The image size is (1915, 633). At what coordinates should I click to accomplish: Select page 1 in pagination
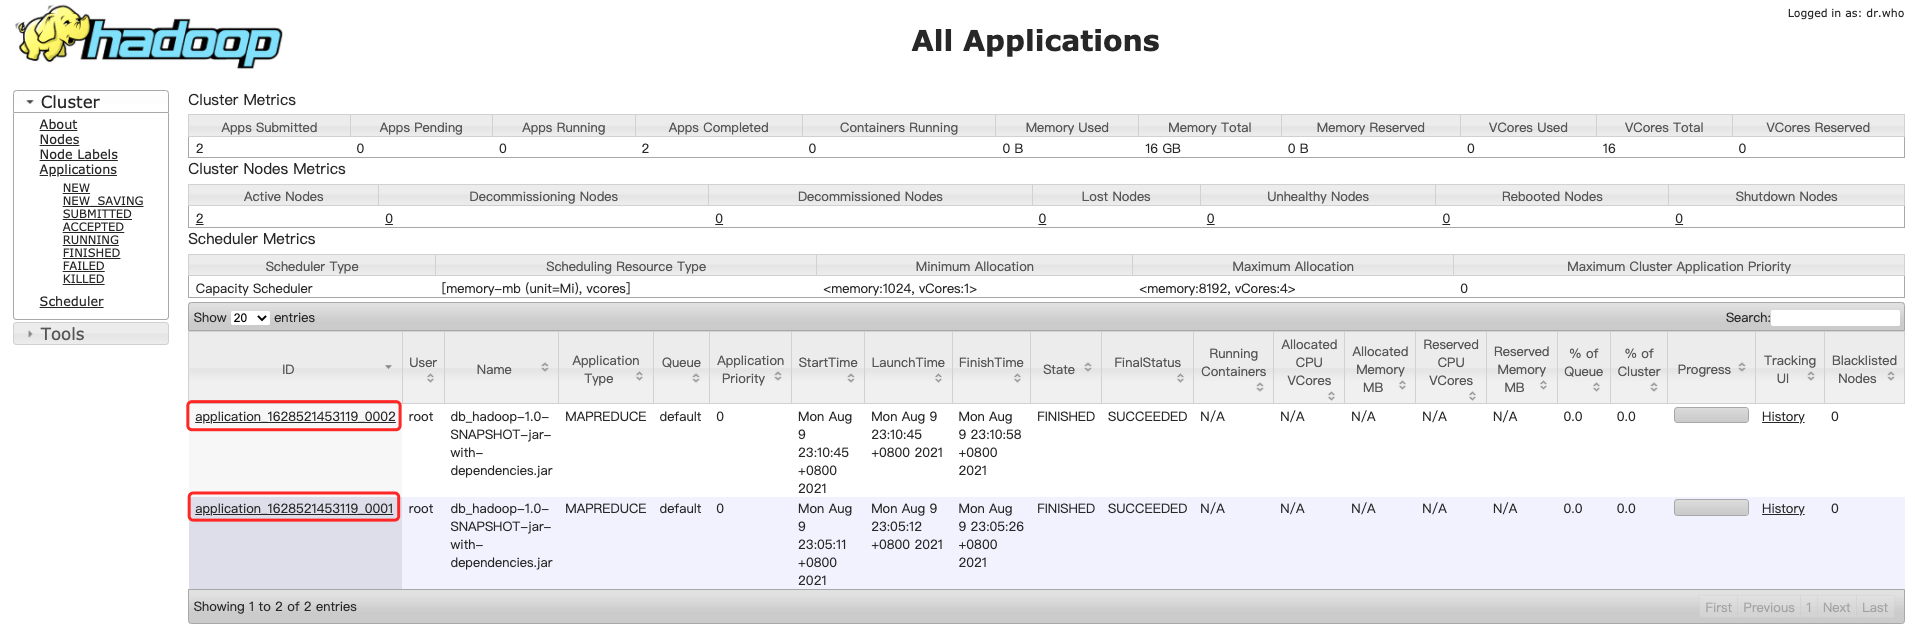pos(1809,608)
